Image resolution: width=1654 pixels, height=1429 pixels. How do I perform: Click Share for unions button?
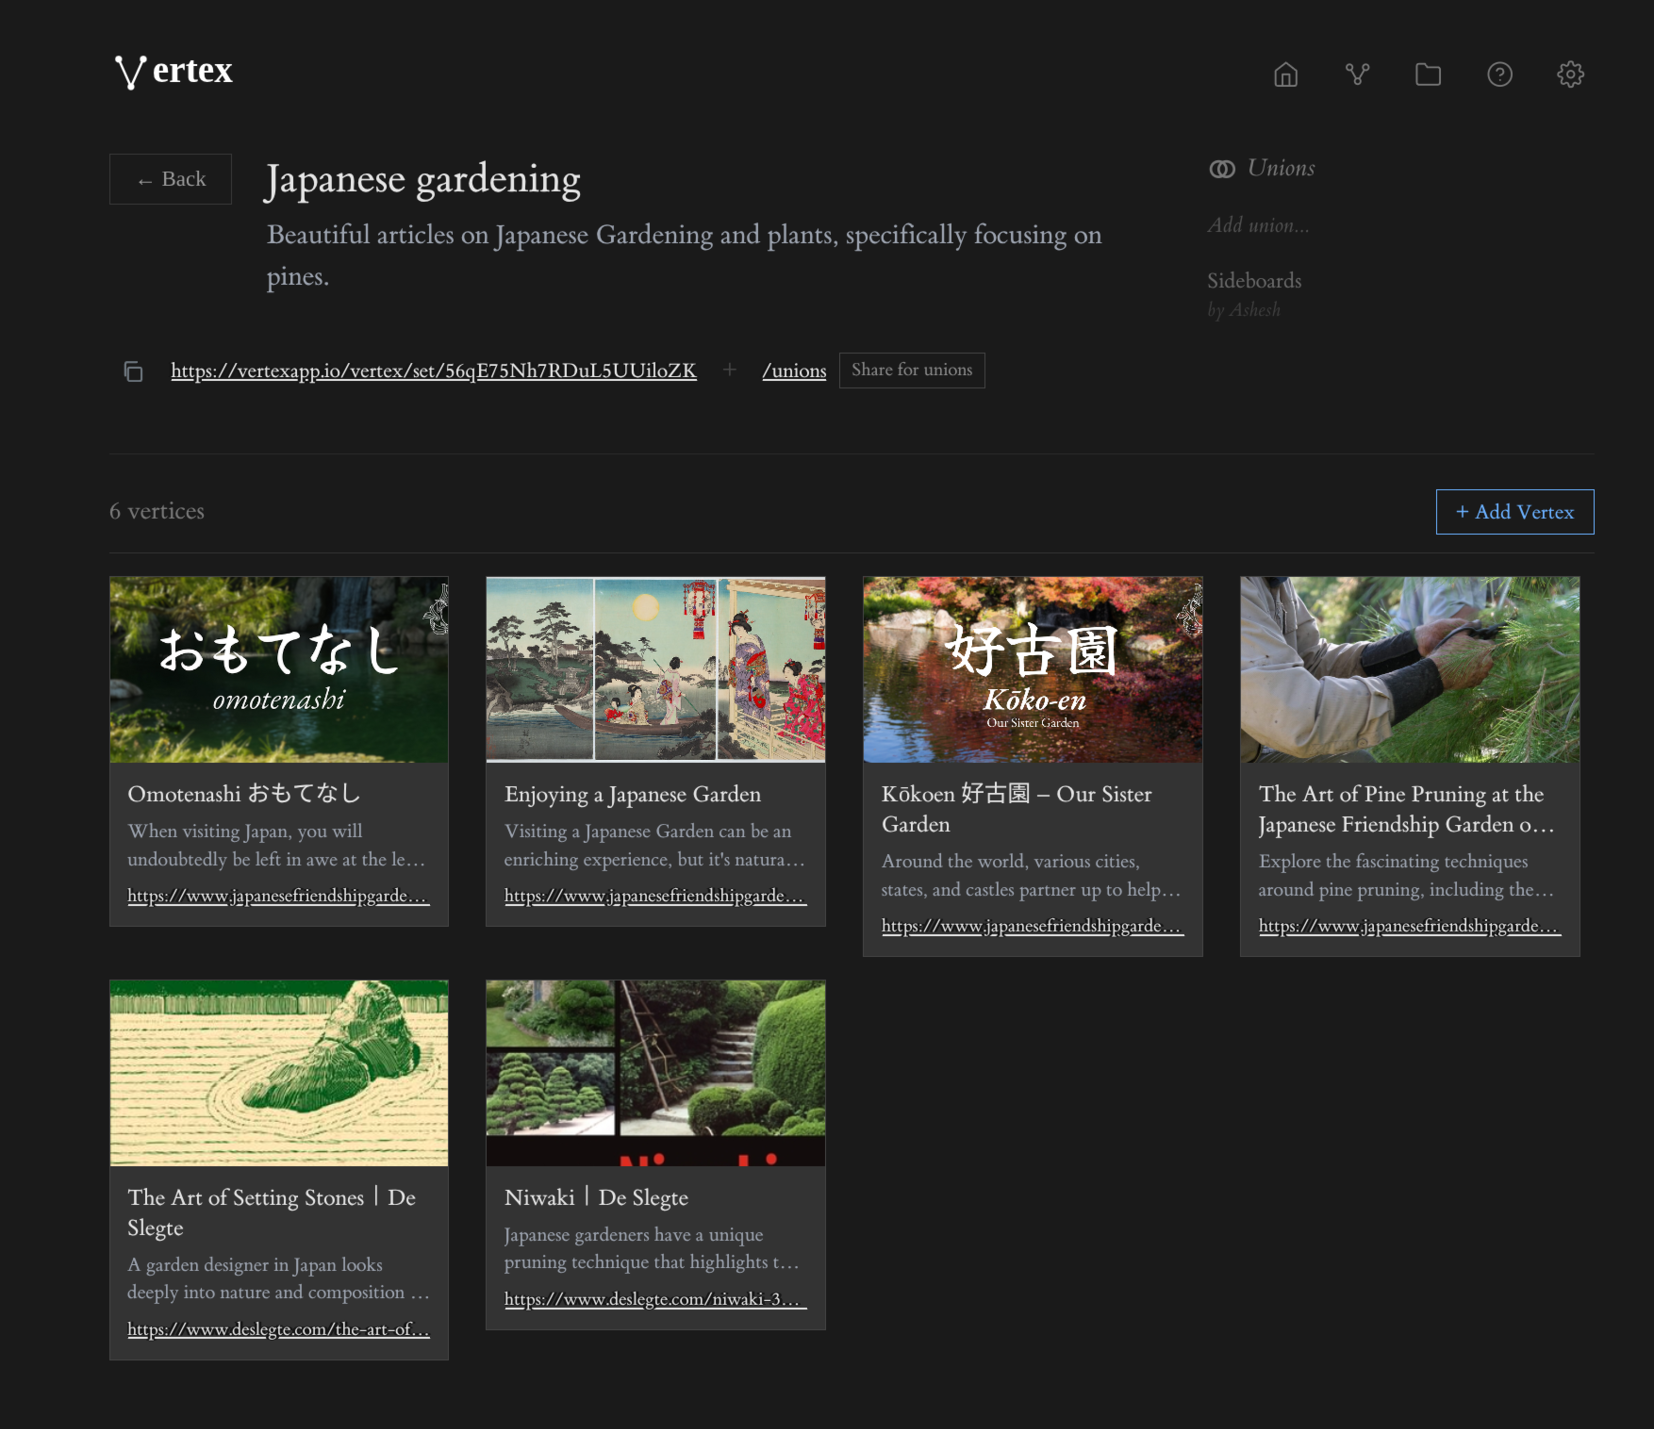point(912,370)
